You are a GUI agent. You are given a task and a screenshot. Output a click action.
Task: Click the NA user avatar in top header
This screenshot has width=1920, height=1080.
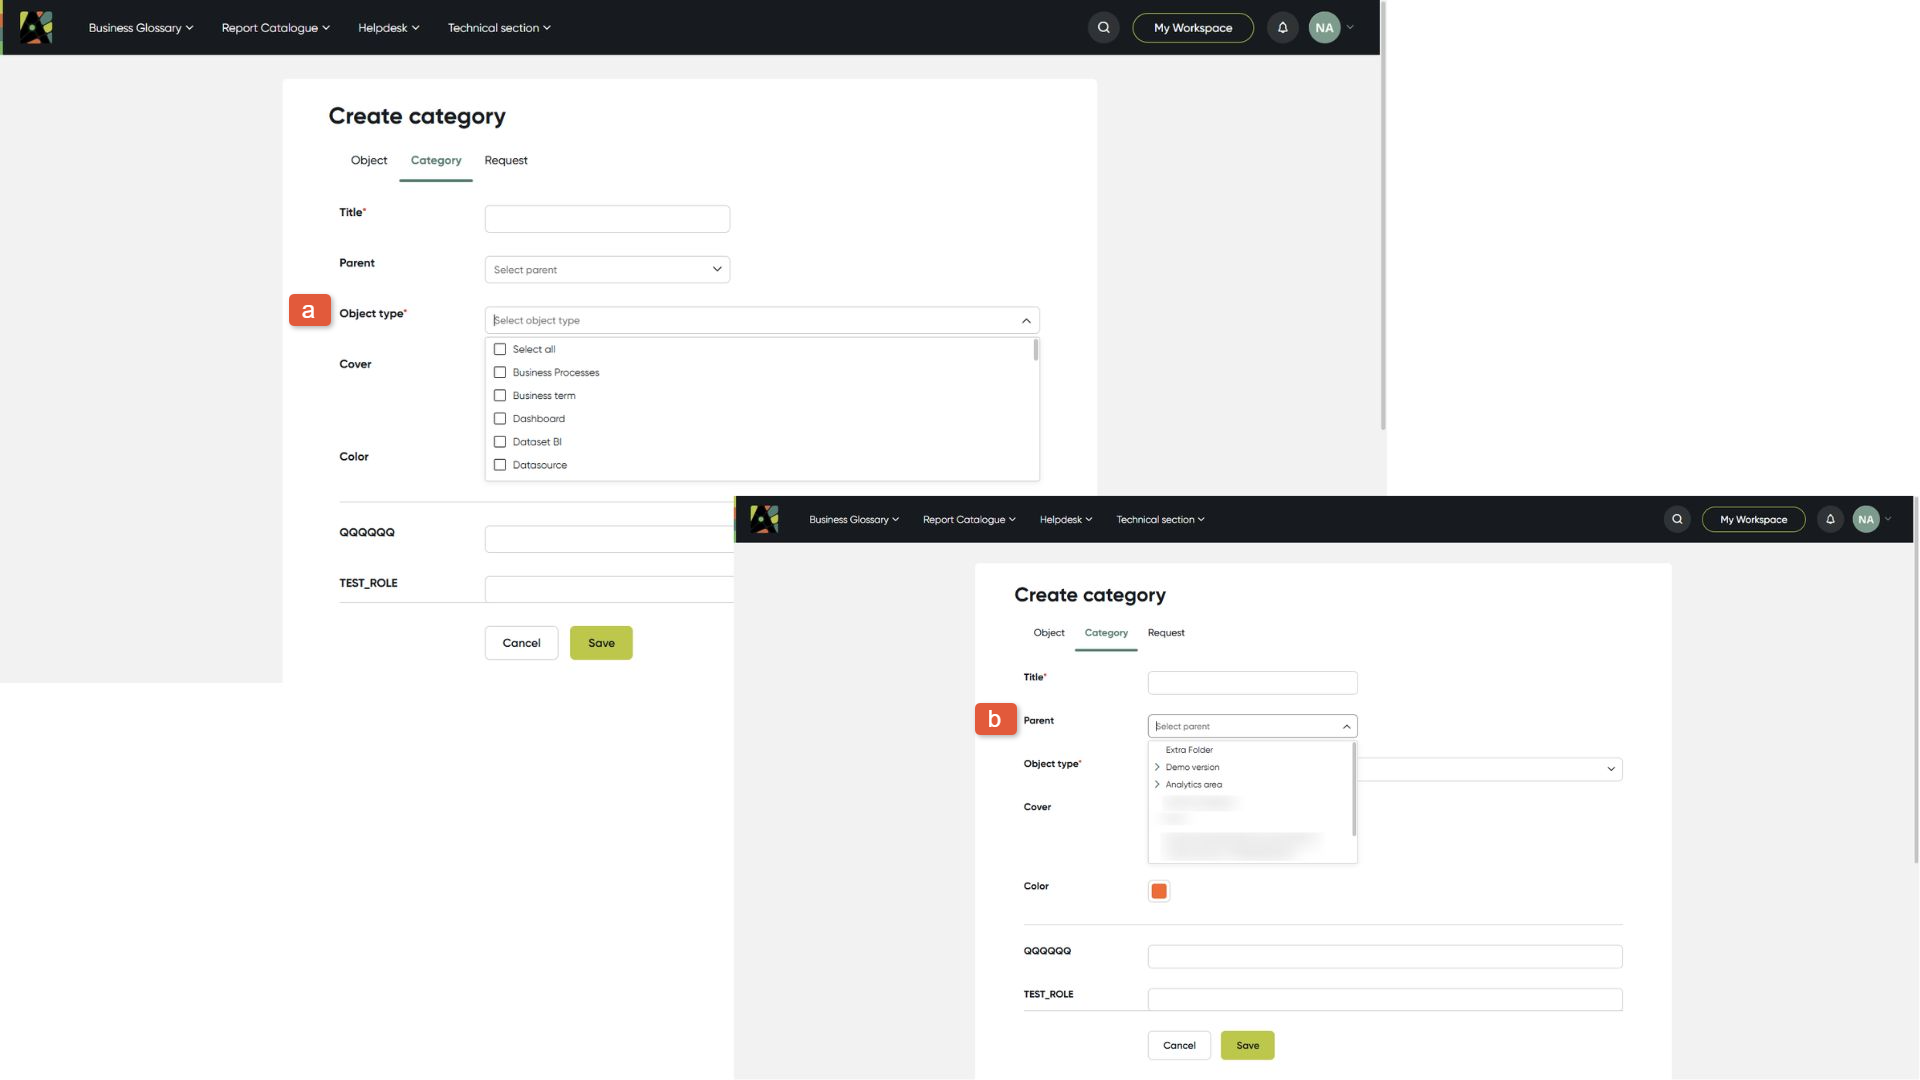(x=1324, y=28)
